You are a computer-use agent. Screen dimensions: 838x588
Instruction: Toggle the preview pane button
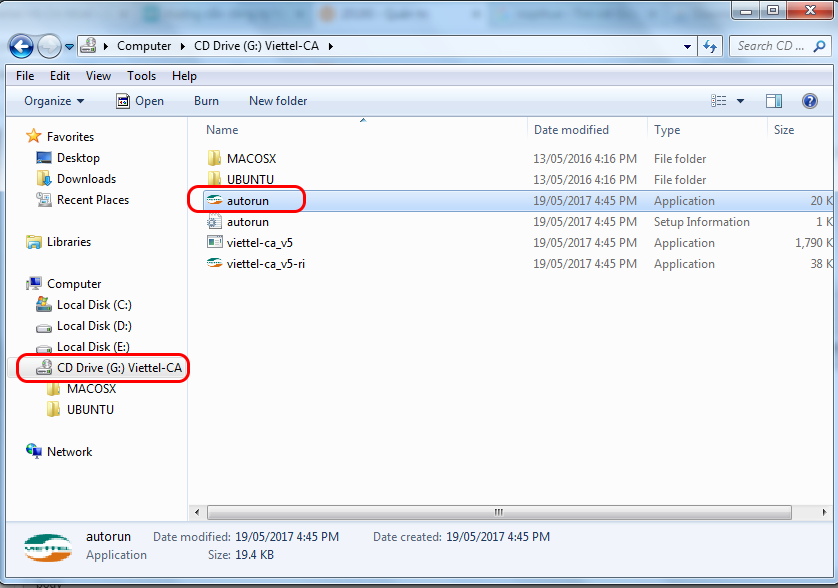pos(774,101)
